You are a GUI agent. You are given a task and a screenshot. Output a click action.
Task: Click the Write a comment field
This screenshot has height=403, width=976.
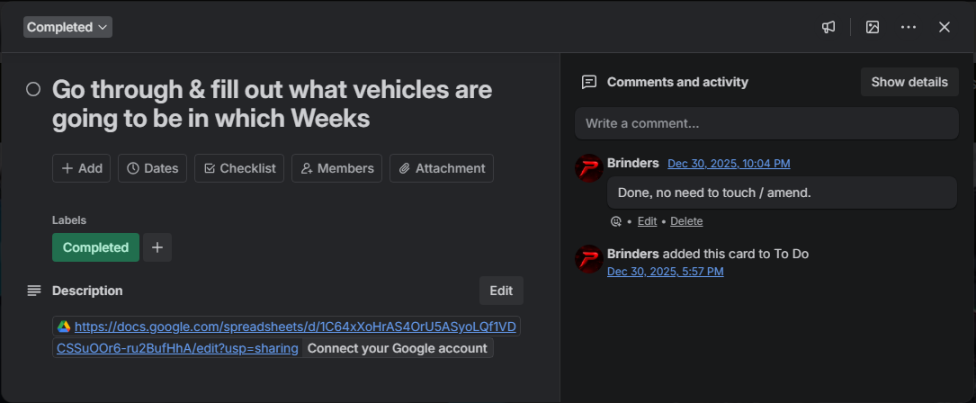point(766,123)
